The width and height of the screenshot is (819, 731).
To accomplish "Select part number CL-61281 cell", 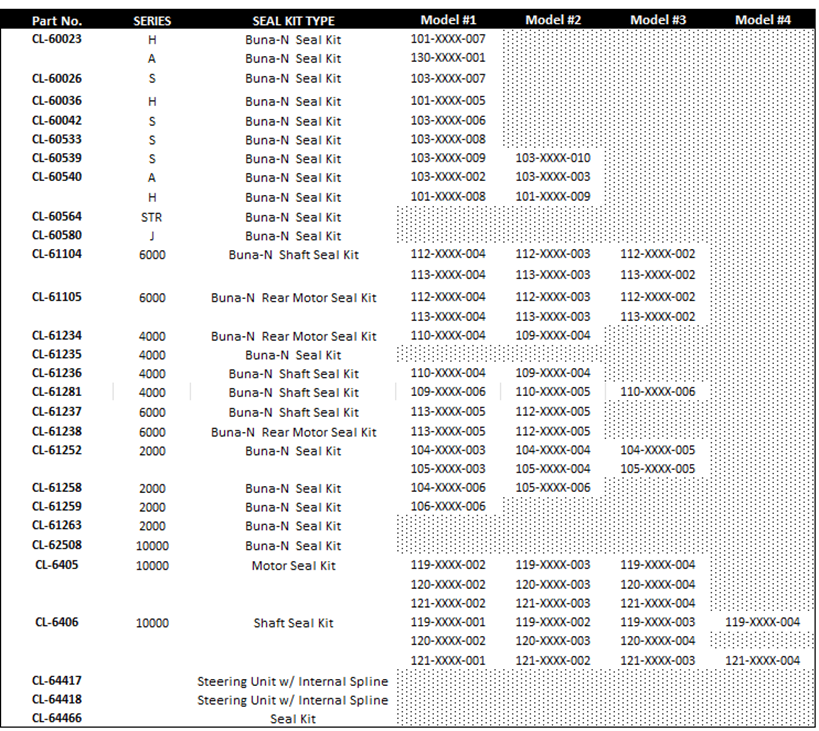I will coord(57,392).
